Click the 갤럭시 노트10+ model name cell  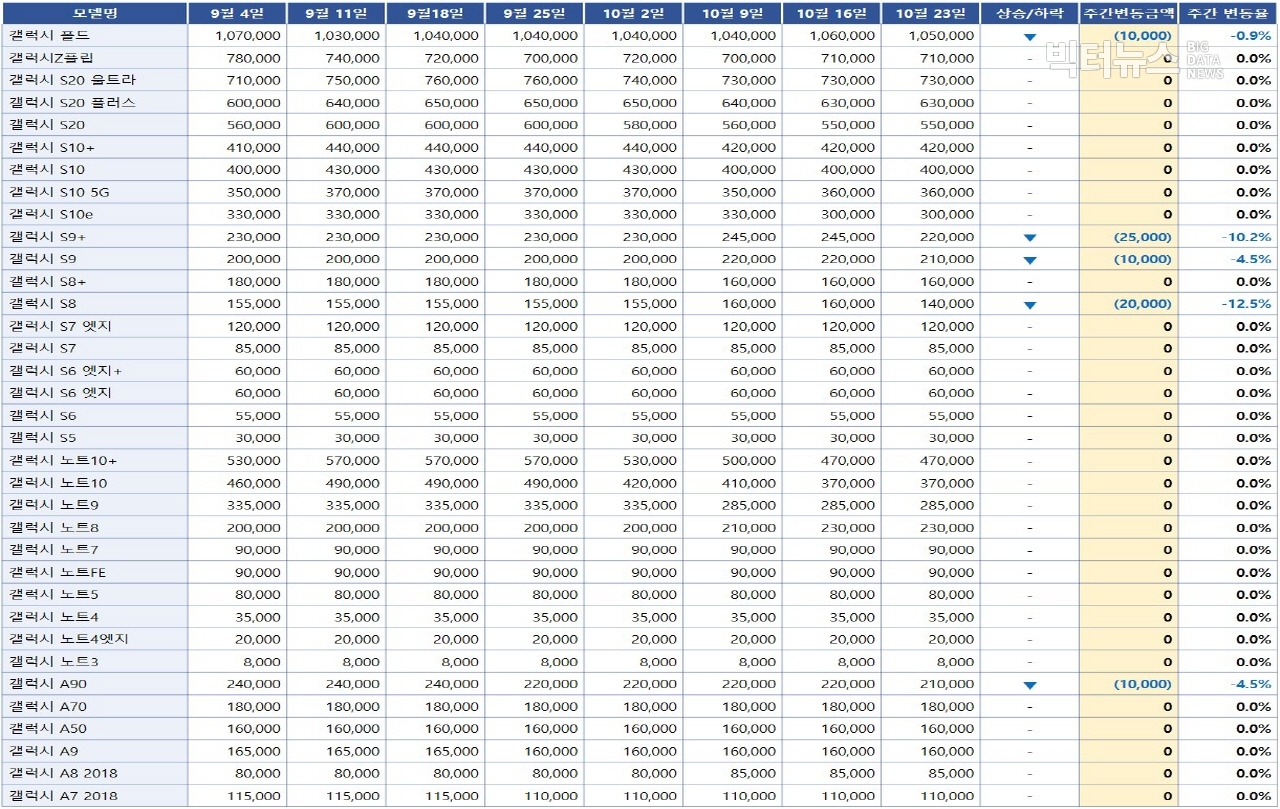tap(94, 460)
